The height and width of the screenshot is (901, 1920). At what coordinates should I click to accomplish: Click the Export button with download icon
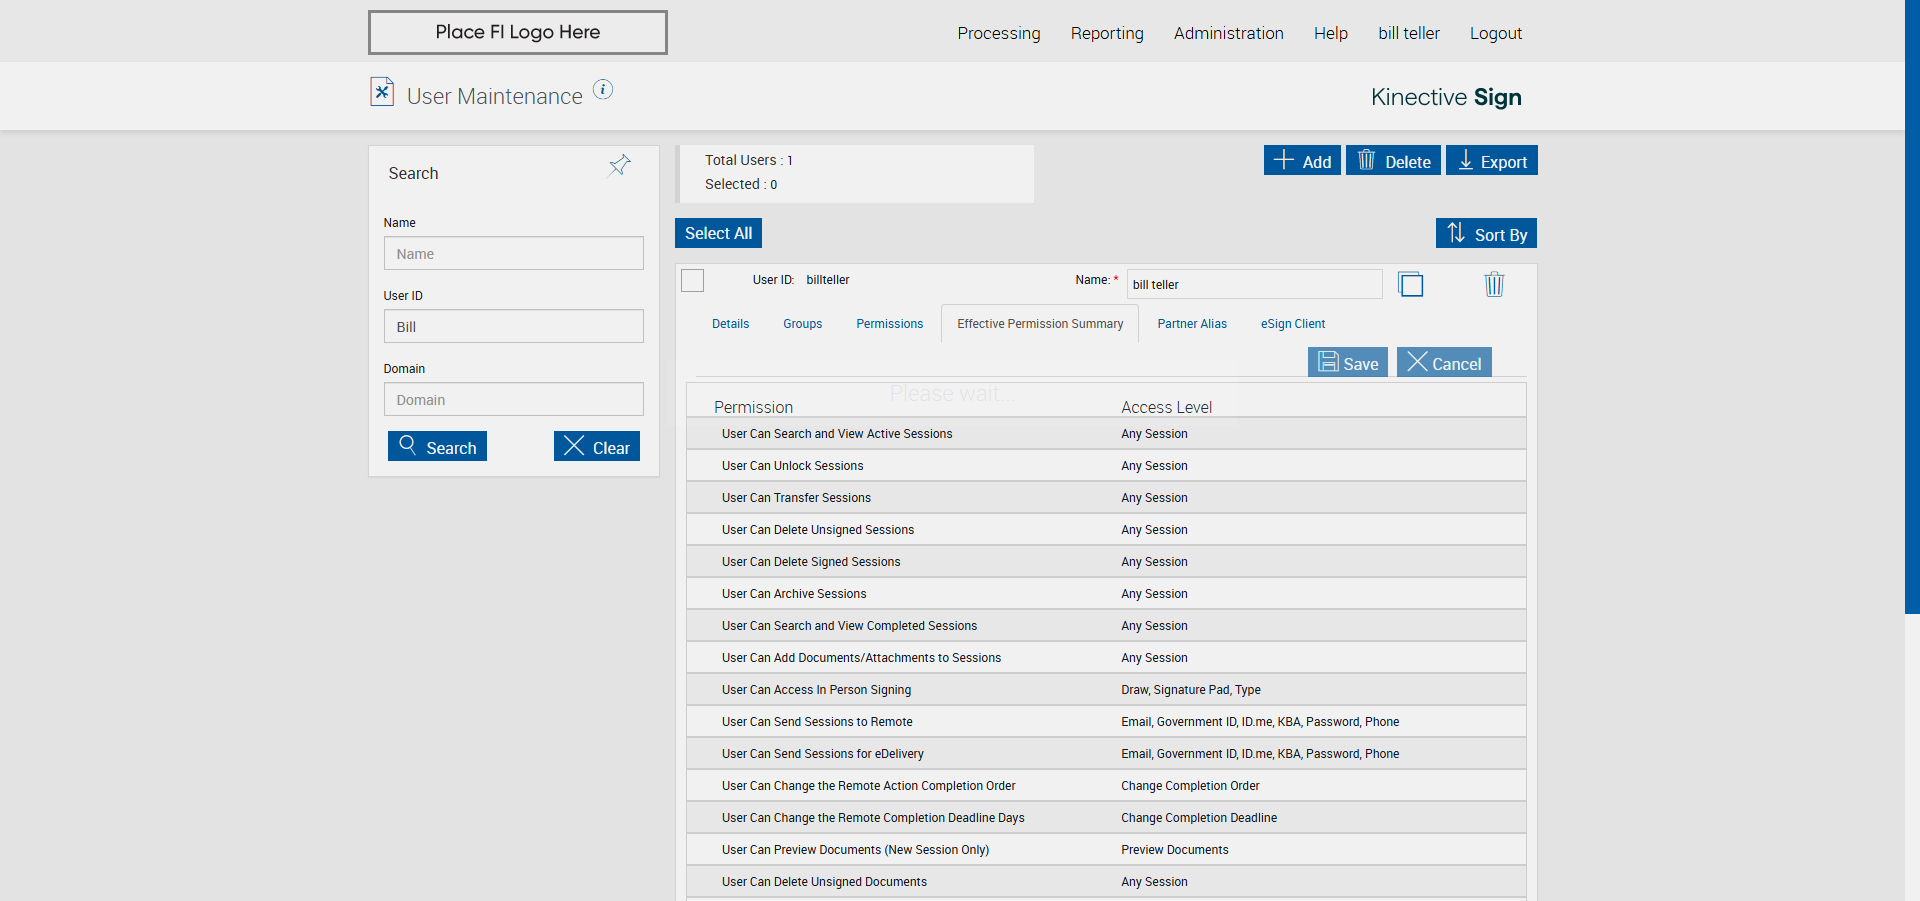click(1491, 161)
